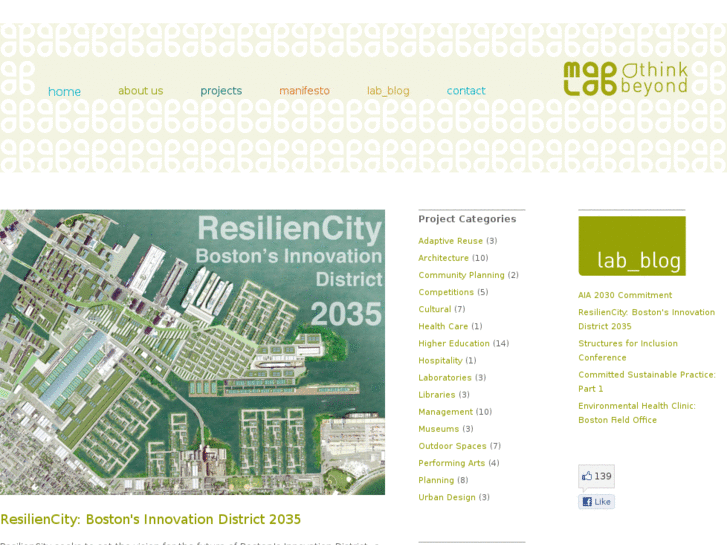Screen dimensions: 727x545
Task: Open Committed Sustainable Practice: Part 1 post
Action: (x=647, y=381)
